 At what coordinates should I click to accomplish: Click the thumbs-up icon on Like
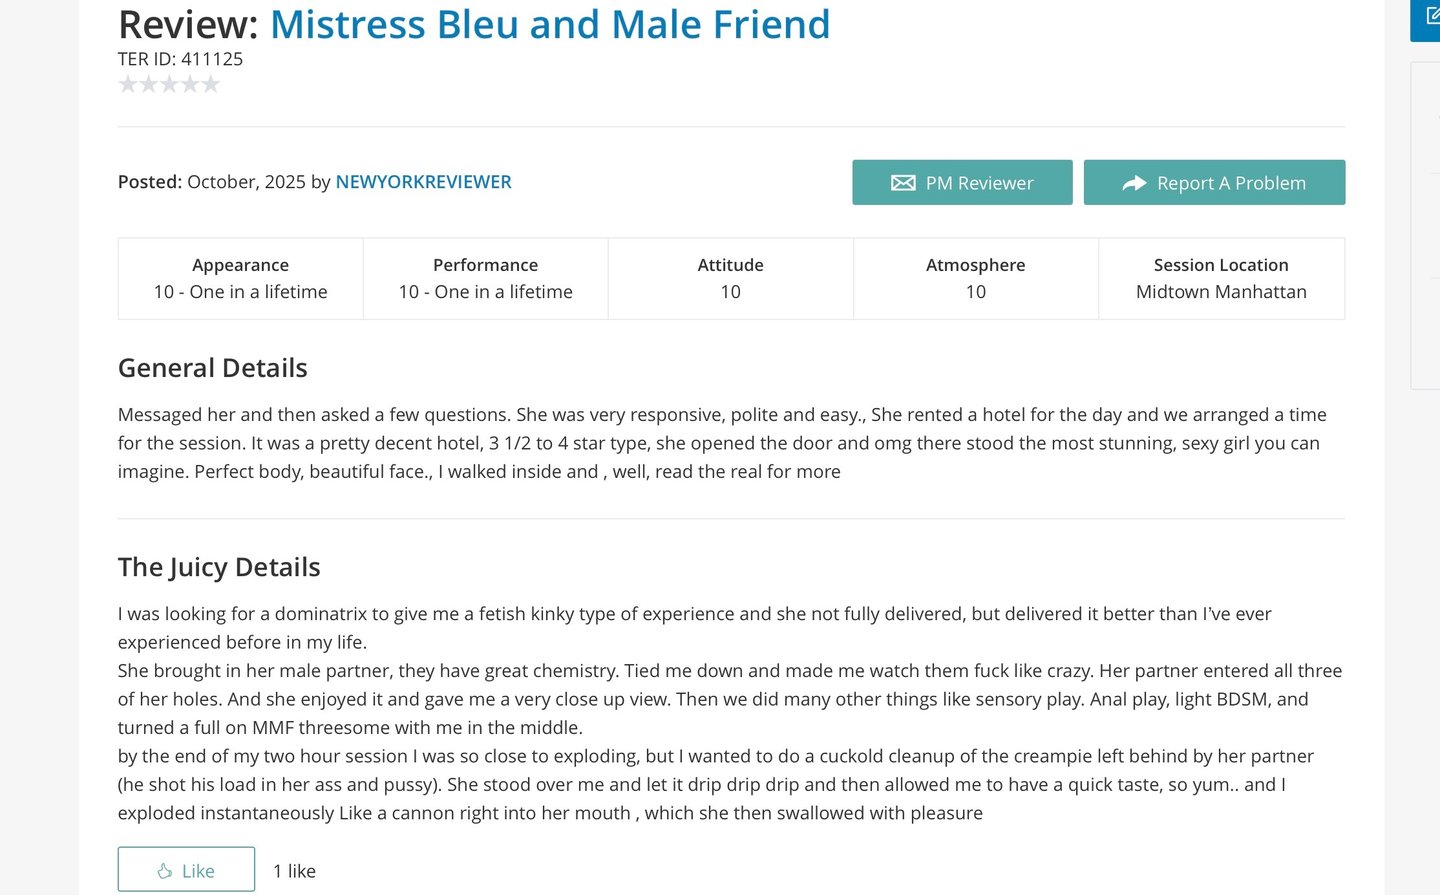coord(165,871)
